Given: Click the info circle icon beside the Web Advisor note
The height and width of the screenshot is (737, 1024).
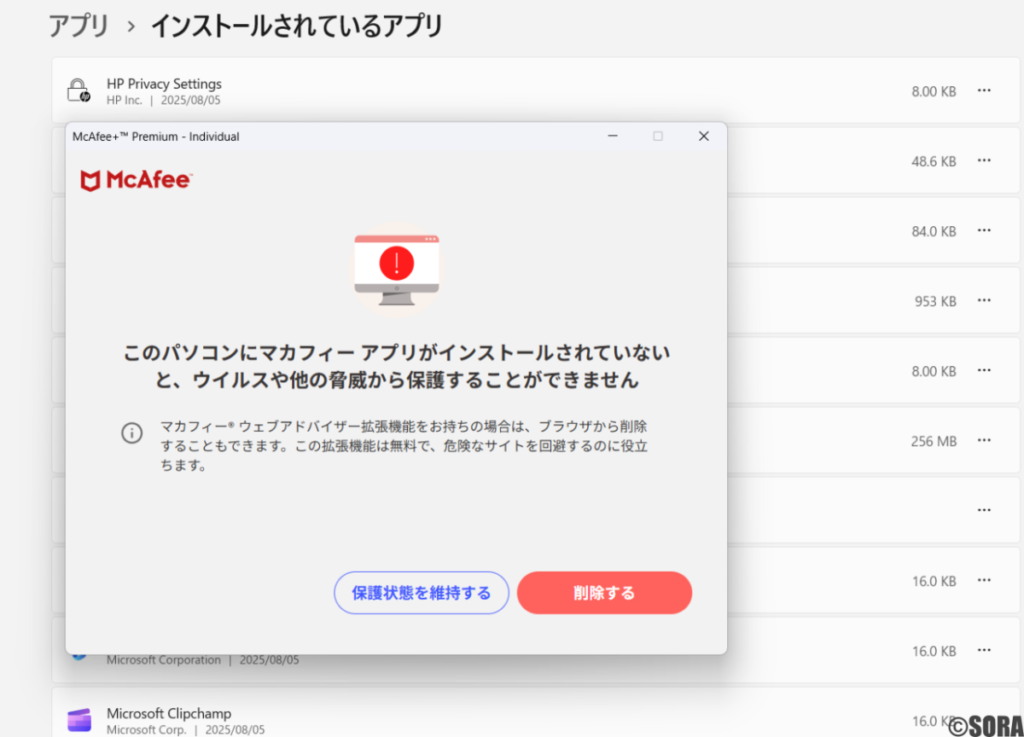Looking at the screenshot, I should coord(132,433).
